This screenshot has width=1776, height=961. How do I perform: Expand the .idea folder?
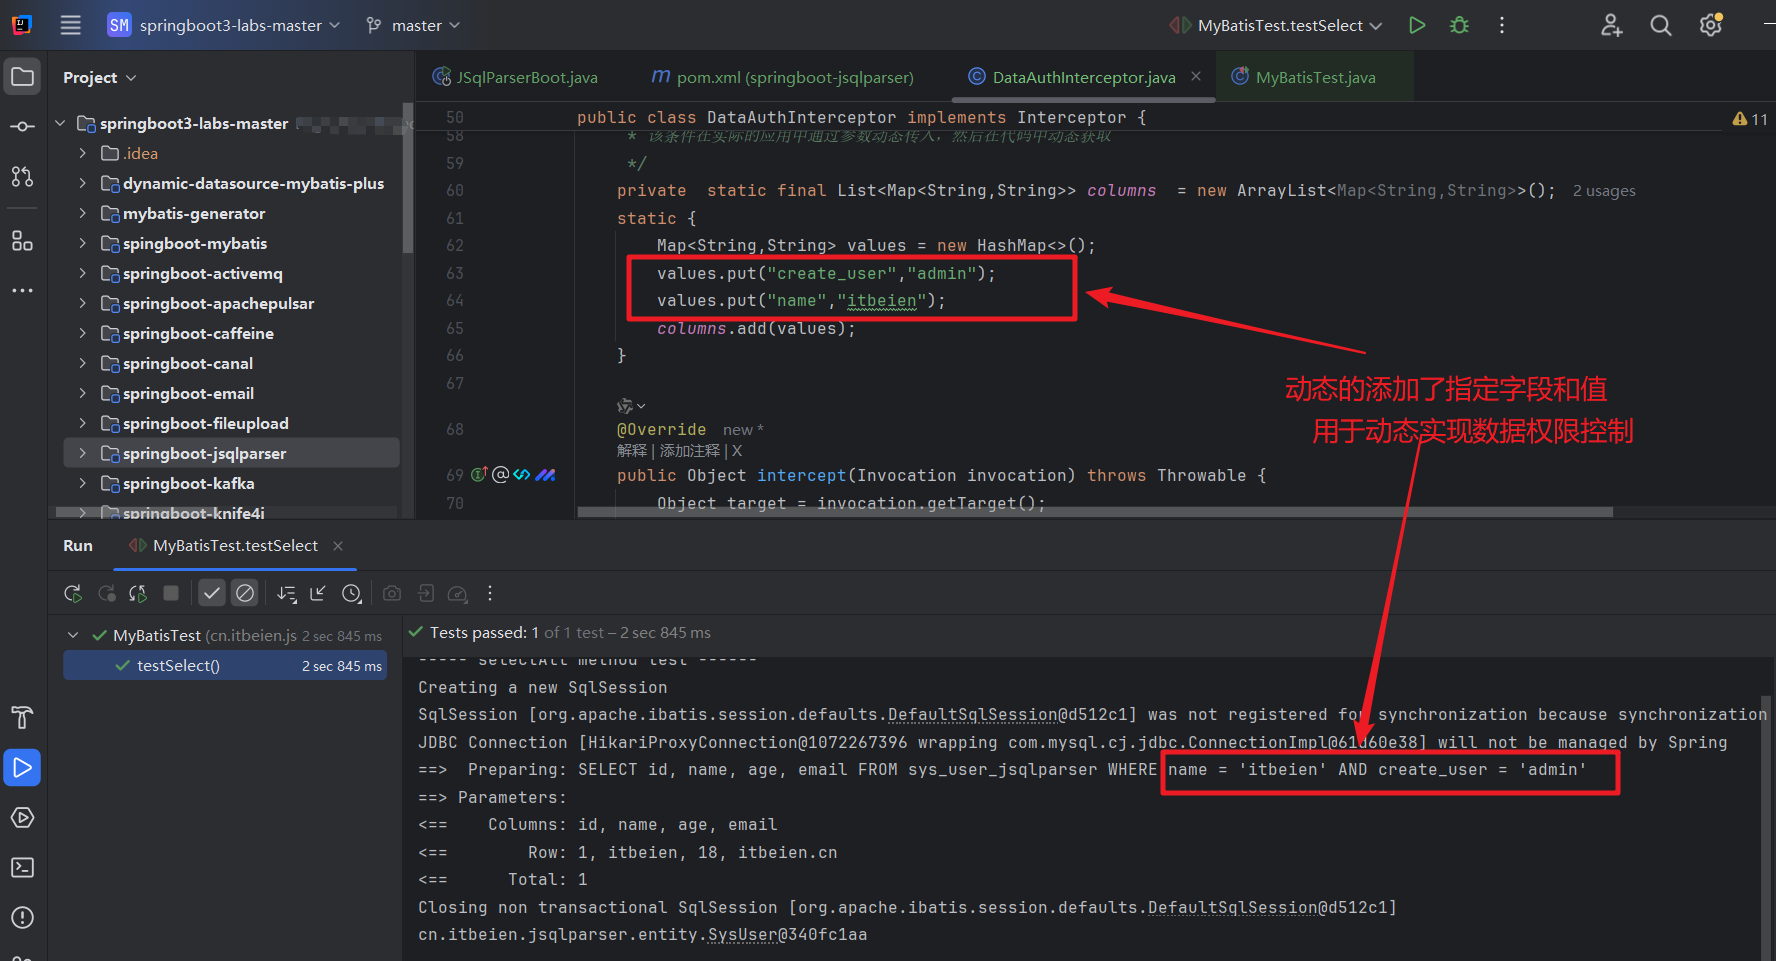[x=83, y=153]
